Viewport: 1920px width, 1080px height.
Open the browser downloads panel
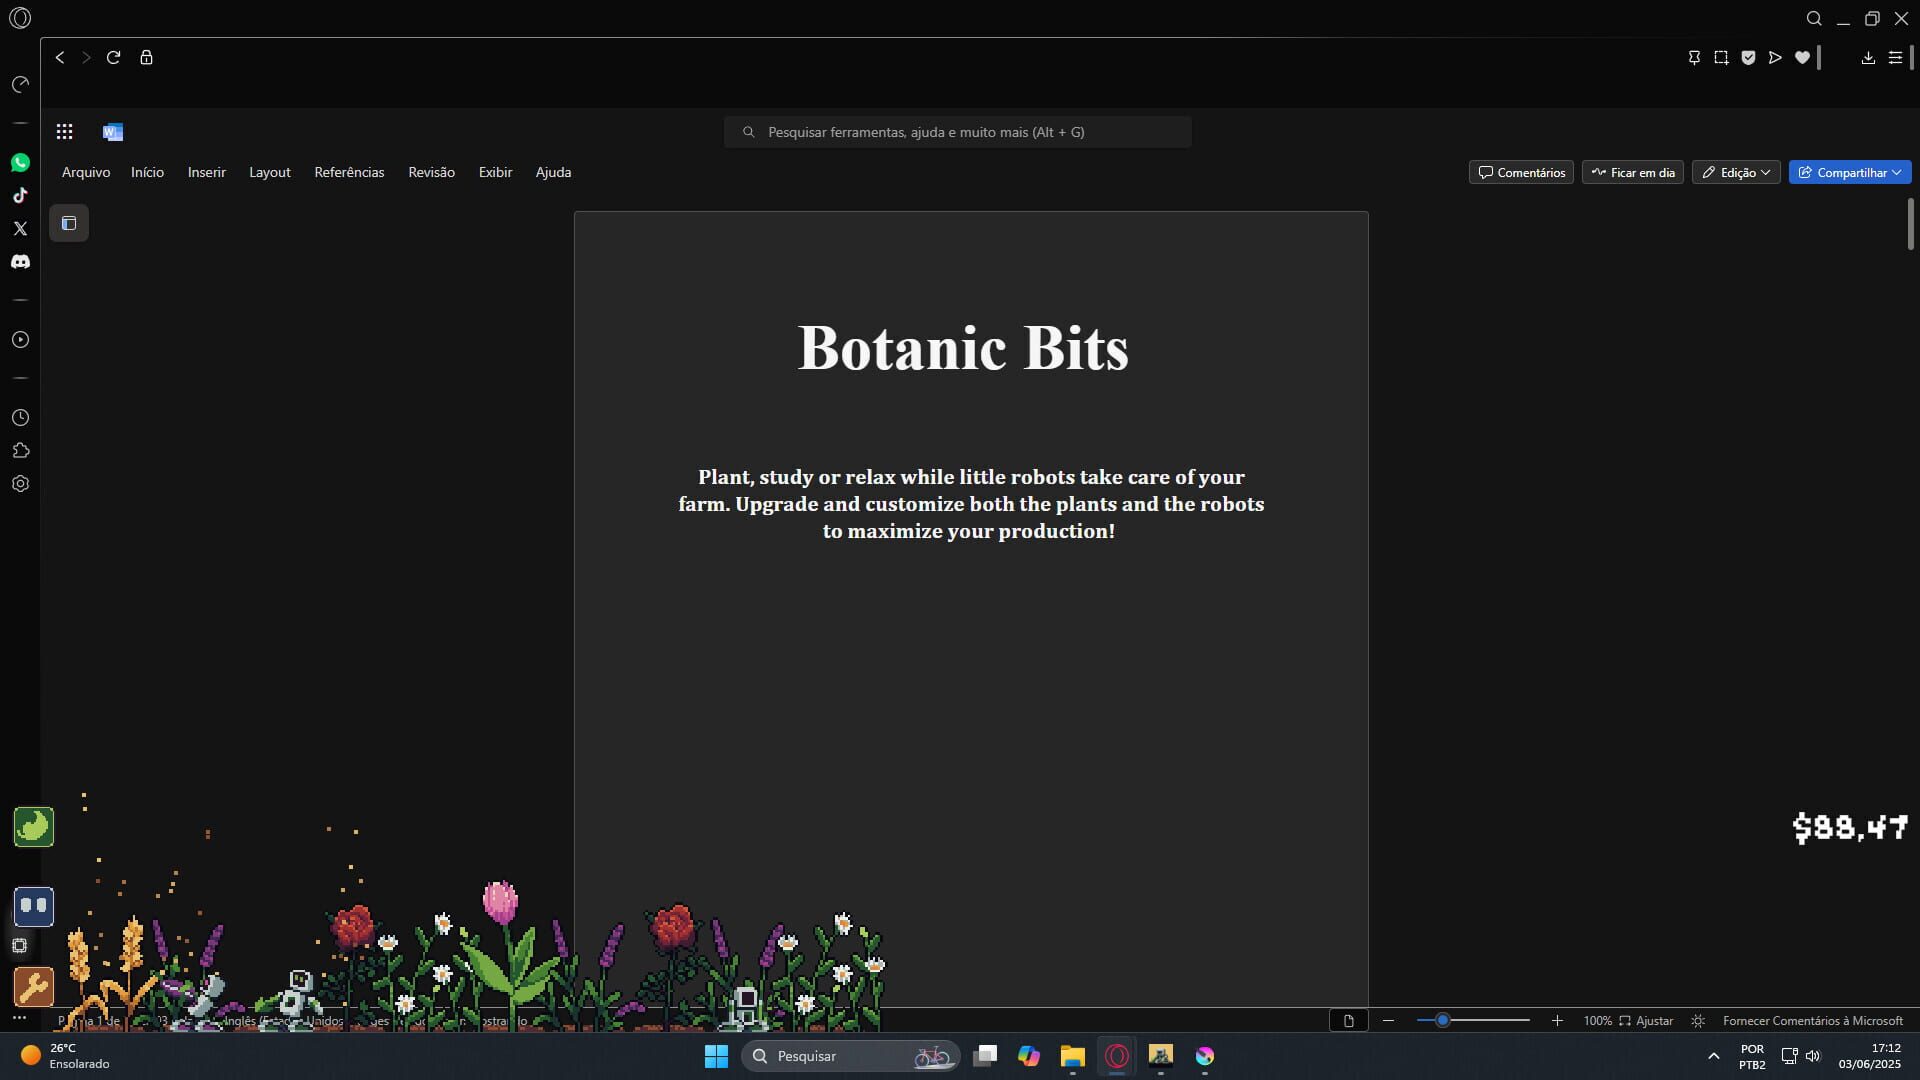pyautogui.click(x=1867, y=57)
